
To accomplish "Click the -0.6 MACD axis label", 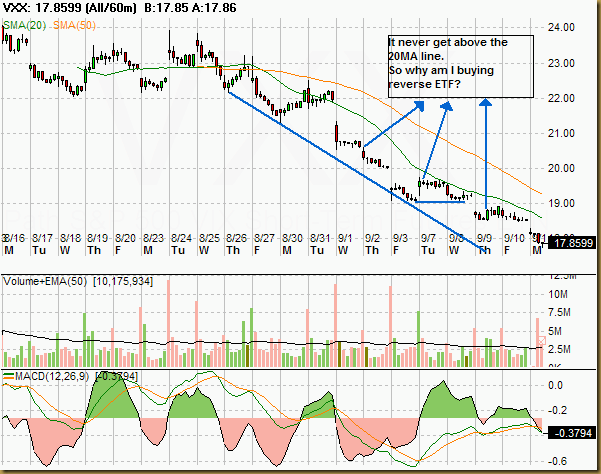I will coord(557,461).
